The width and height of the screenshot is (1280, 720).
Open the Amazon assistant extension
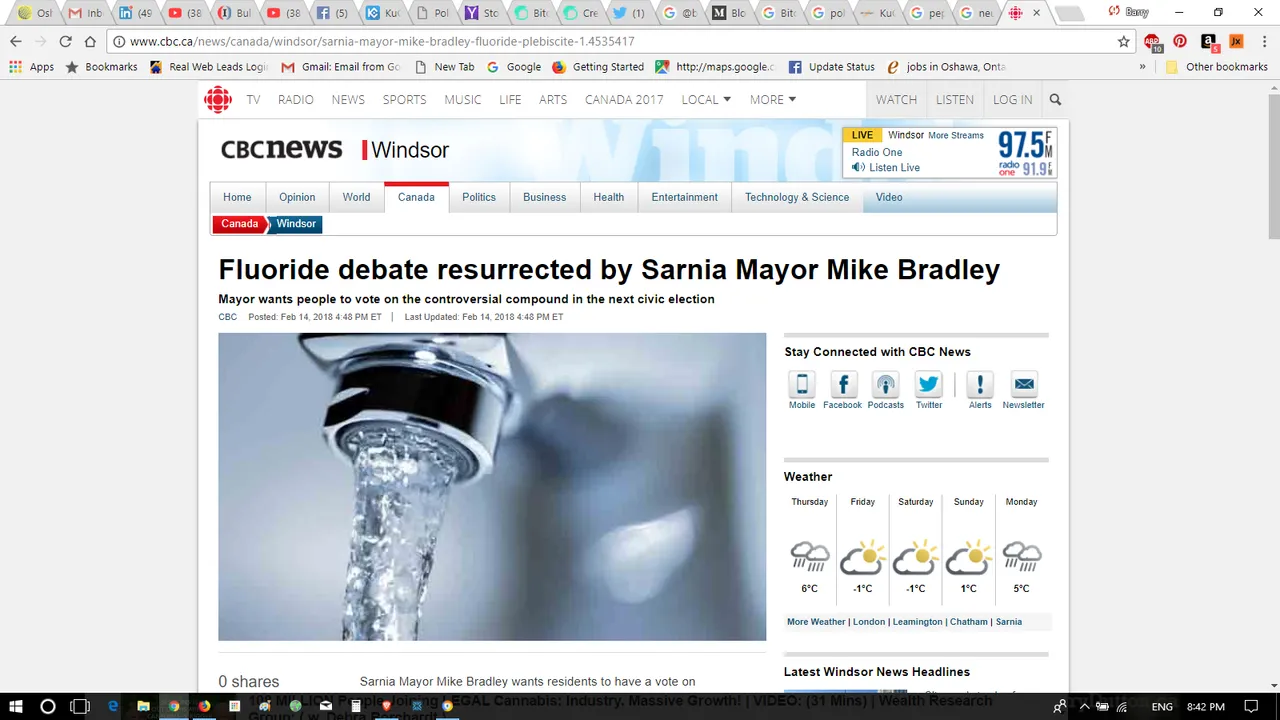click(1209, 42)
